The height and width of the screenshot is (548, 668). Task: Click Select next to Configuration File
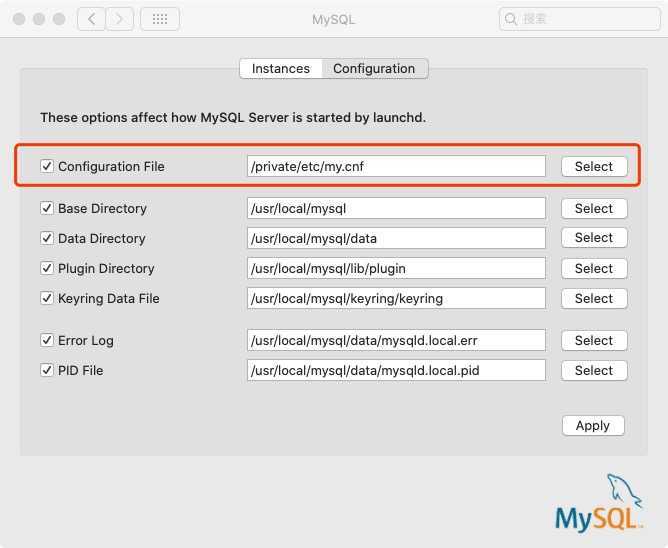coord(594,166)
